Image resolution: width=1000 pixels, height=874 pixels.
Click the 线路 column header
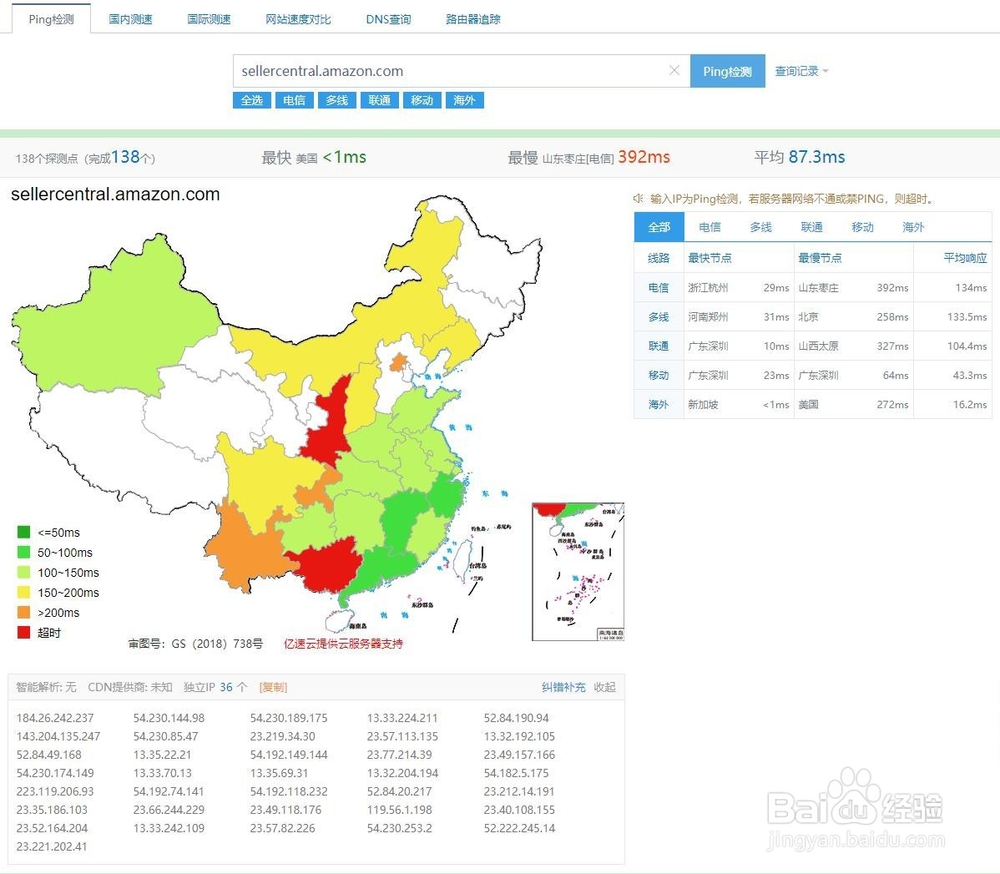659,258
